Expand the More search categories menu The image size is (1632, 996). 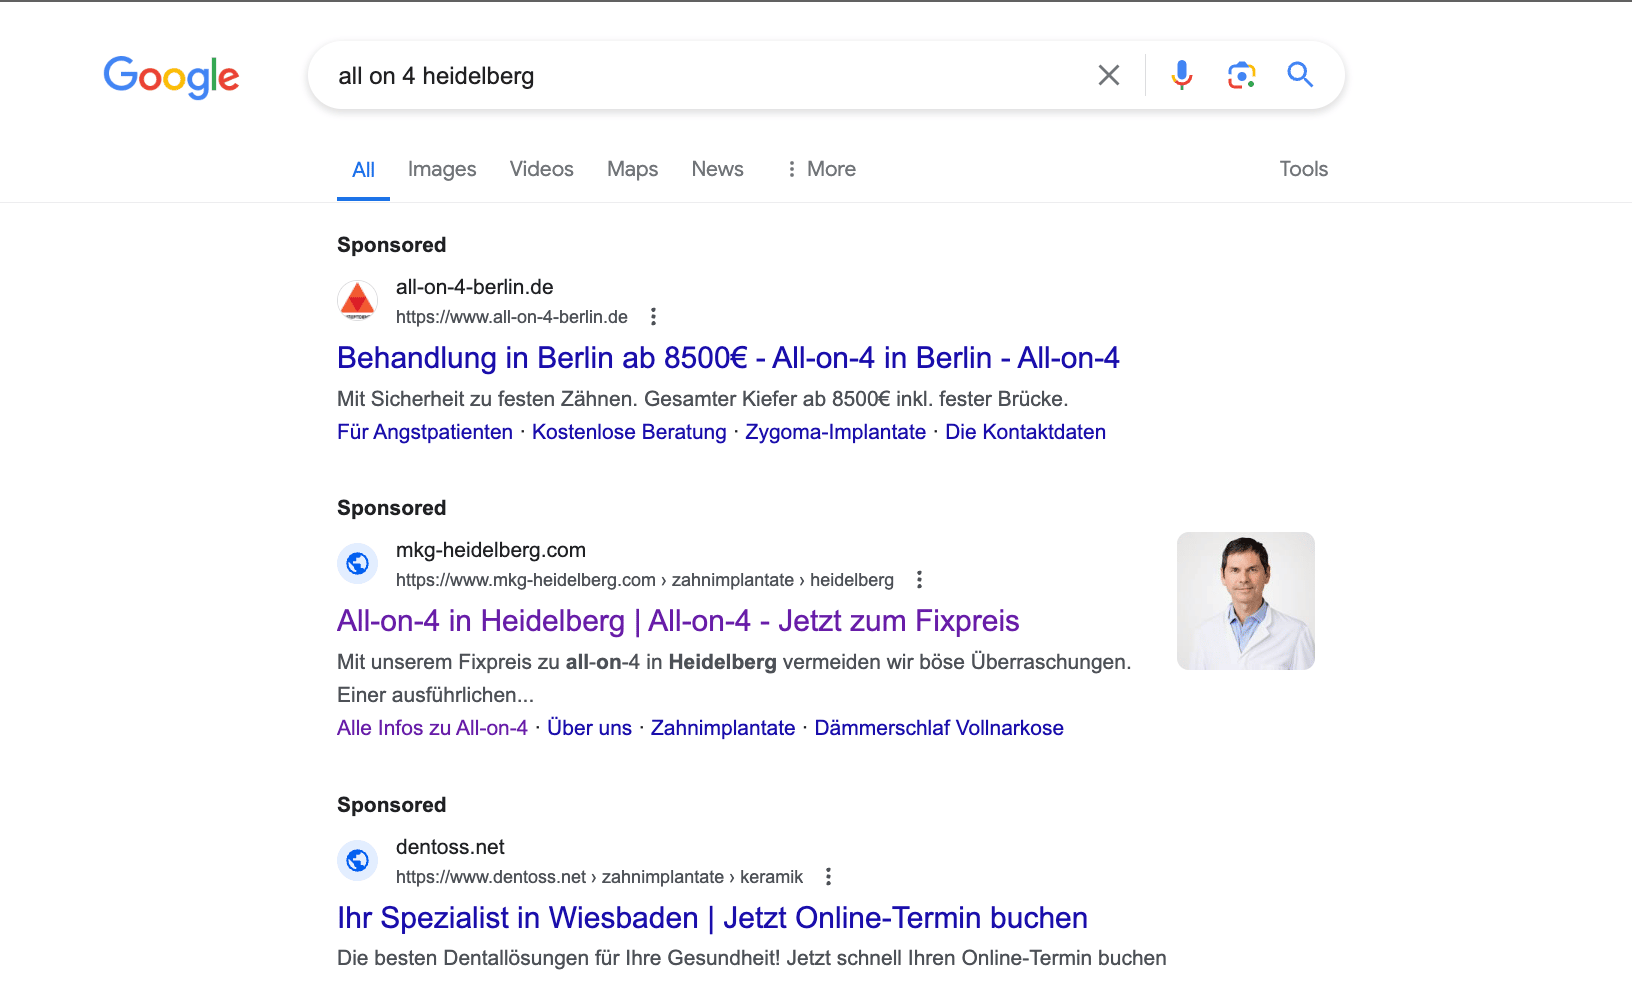click(x=821, y=169)
